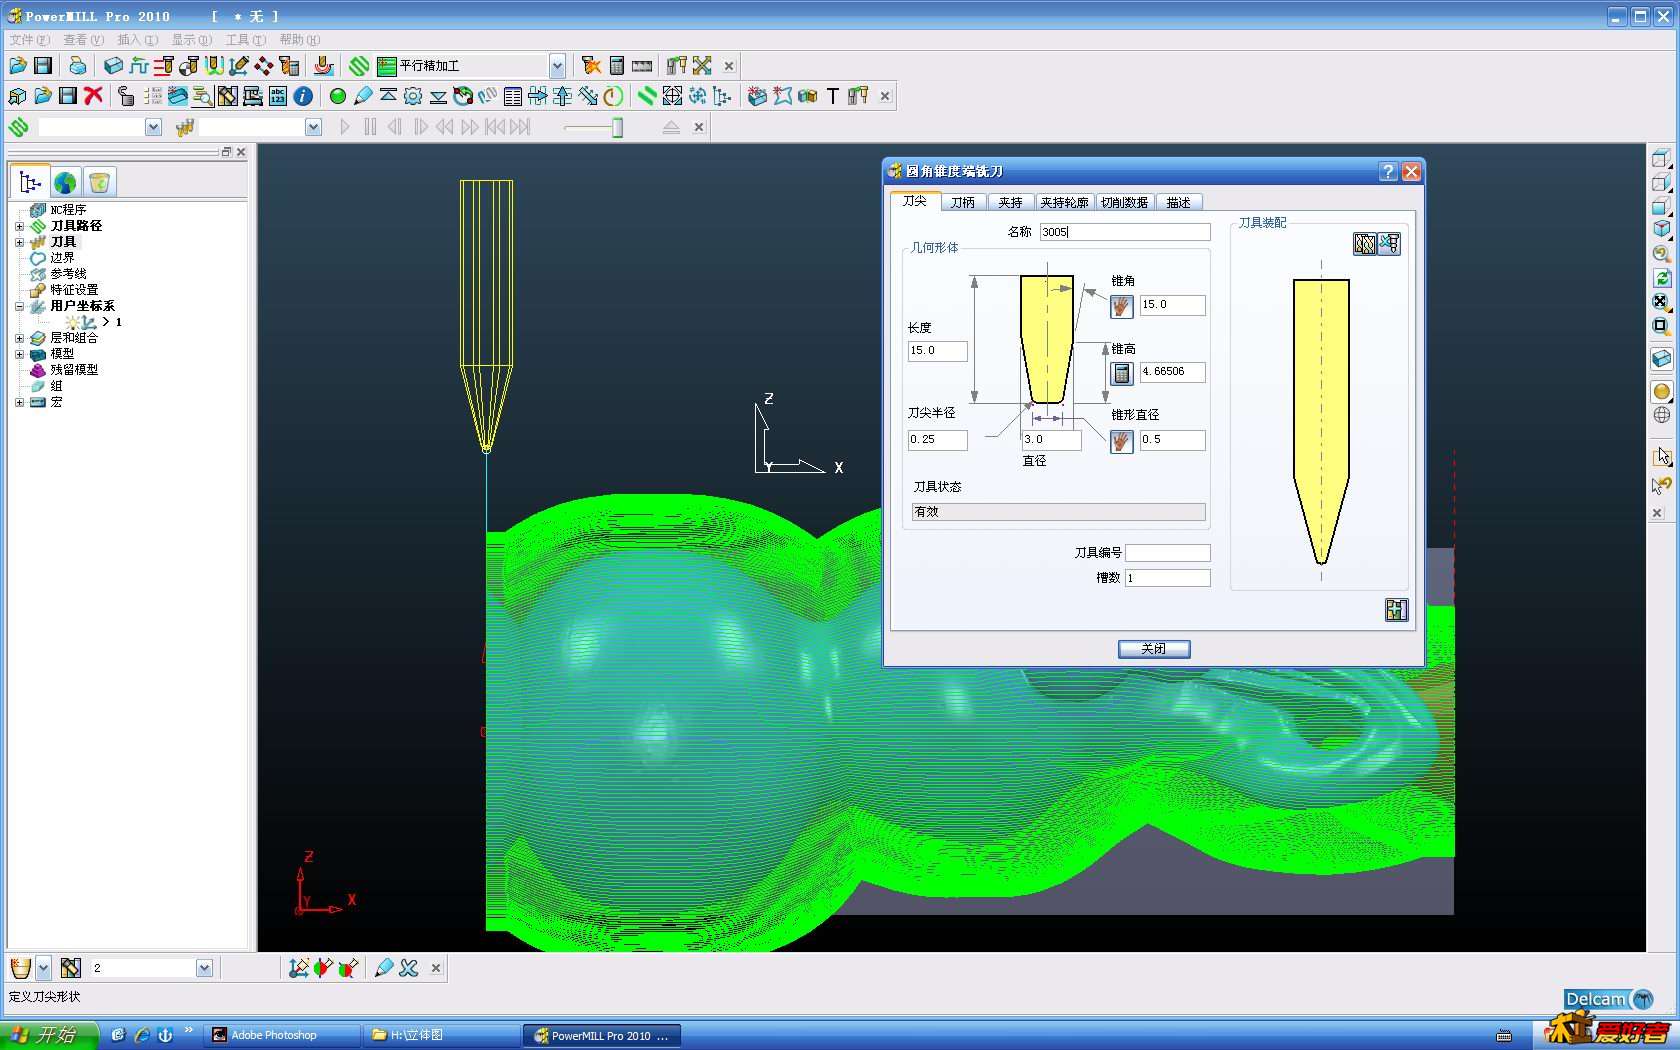Open the 工具 menu
Screen dimensions: 1680x1050
pyautogui.click(x=245, y=40)
